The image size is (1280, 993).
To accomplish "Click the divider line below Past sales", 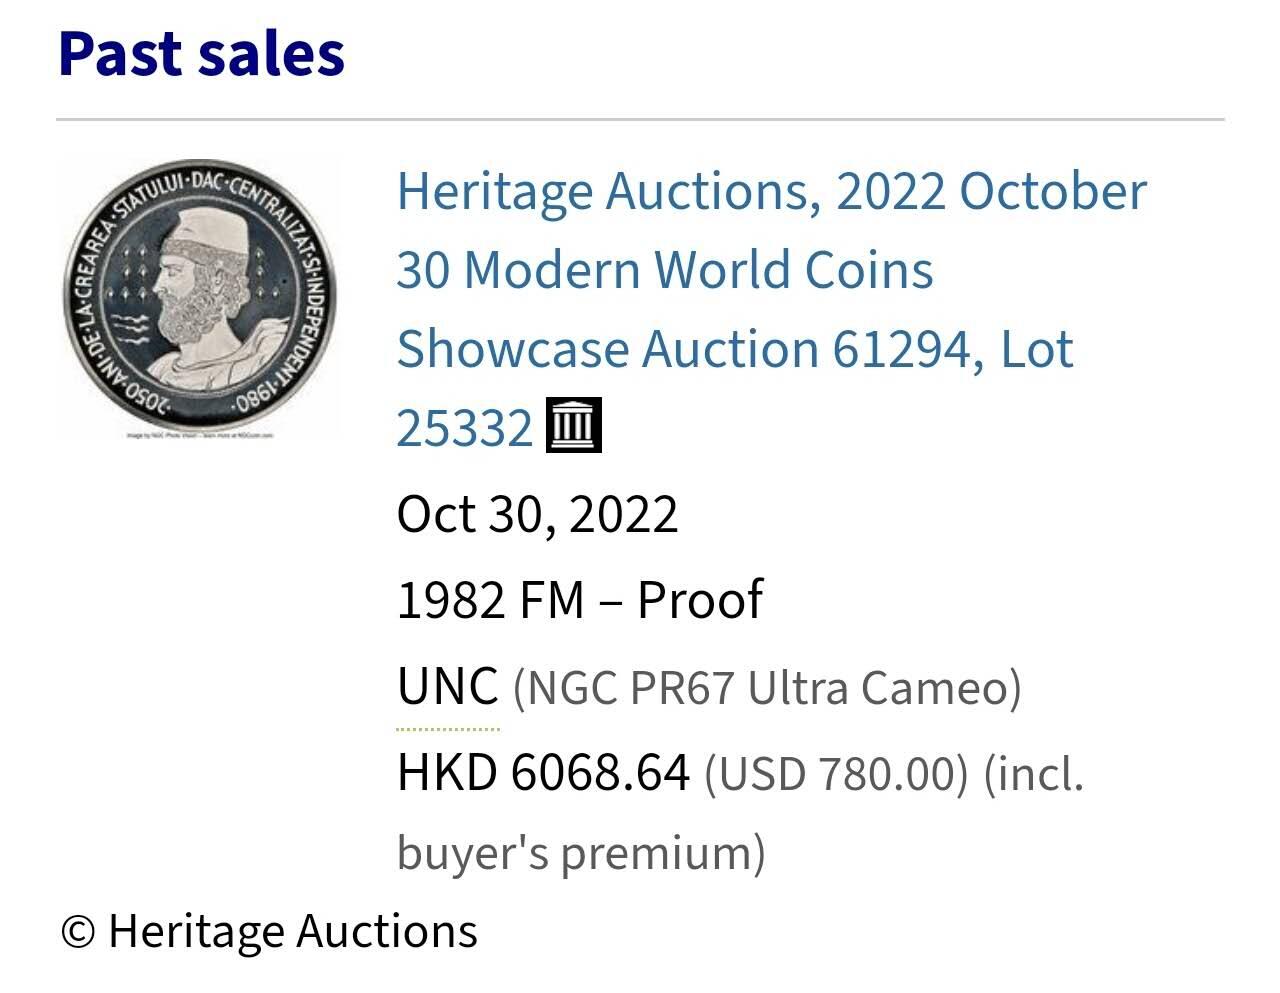I will pyautogui.click(x=640, y=120).
